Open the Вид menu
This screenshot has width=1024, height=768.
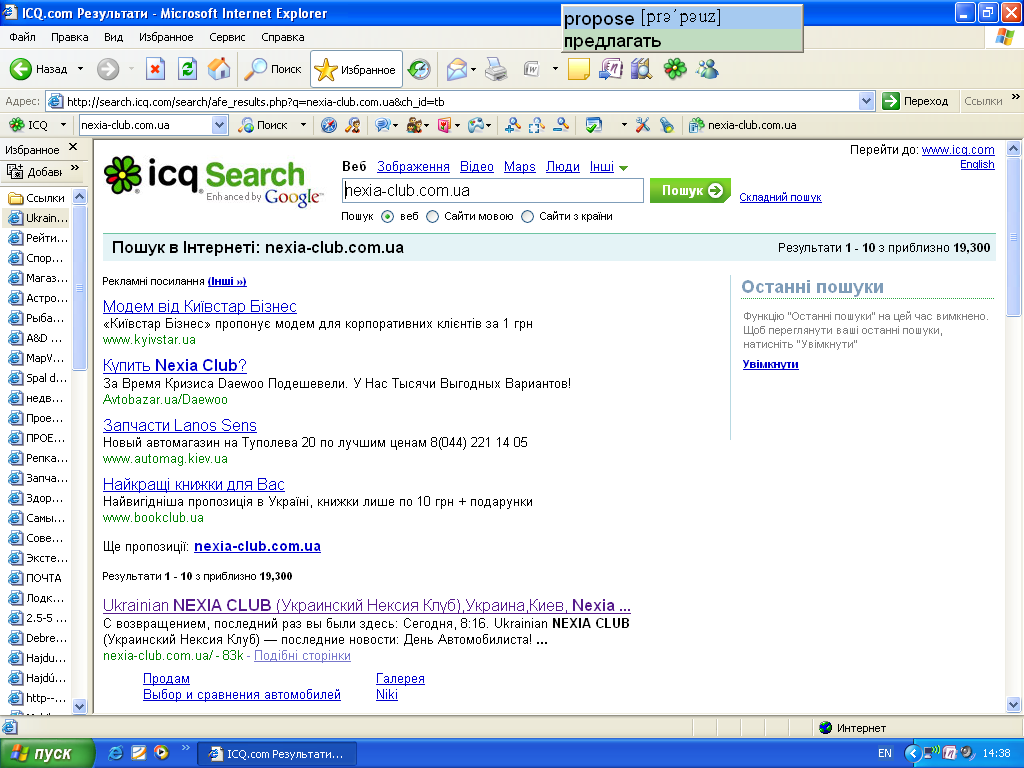113,37
